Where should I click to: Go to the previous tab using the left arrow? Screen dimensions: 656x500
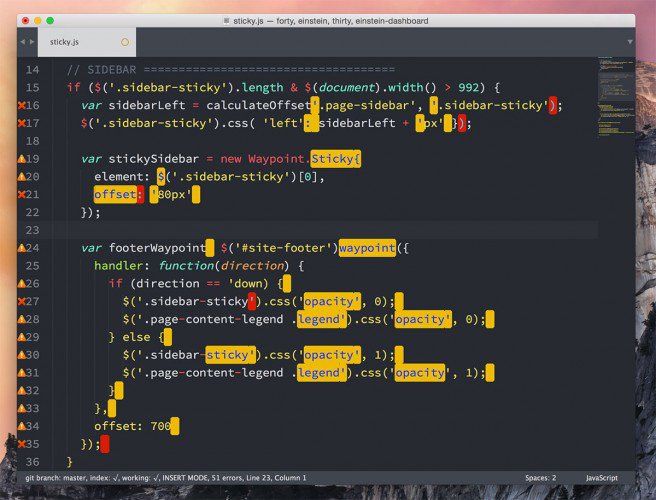point(23,42)
